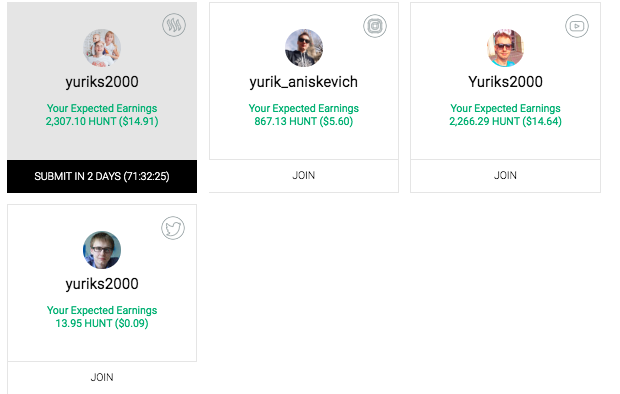
Task: Click Submit in 2 Days button
Action: pyautogui.click(x=102, y=176)
